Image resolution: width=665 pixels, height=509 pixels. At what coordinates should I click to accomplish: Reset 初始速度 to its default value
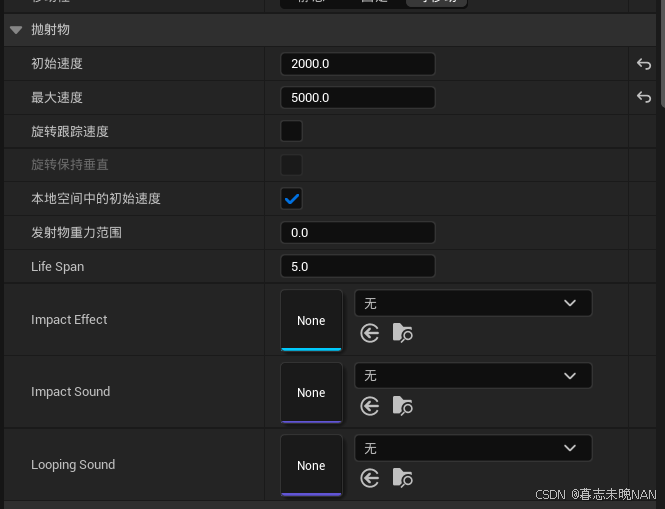pos(644,64)
